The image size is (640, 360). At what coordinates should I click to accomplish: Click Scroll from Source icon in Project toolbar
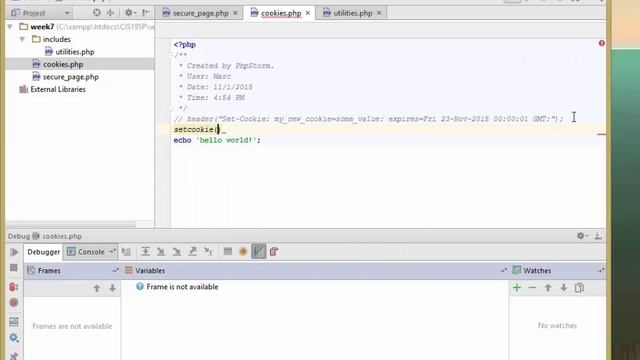[x=97, y=13]
